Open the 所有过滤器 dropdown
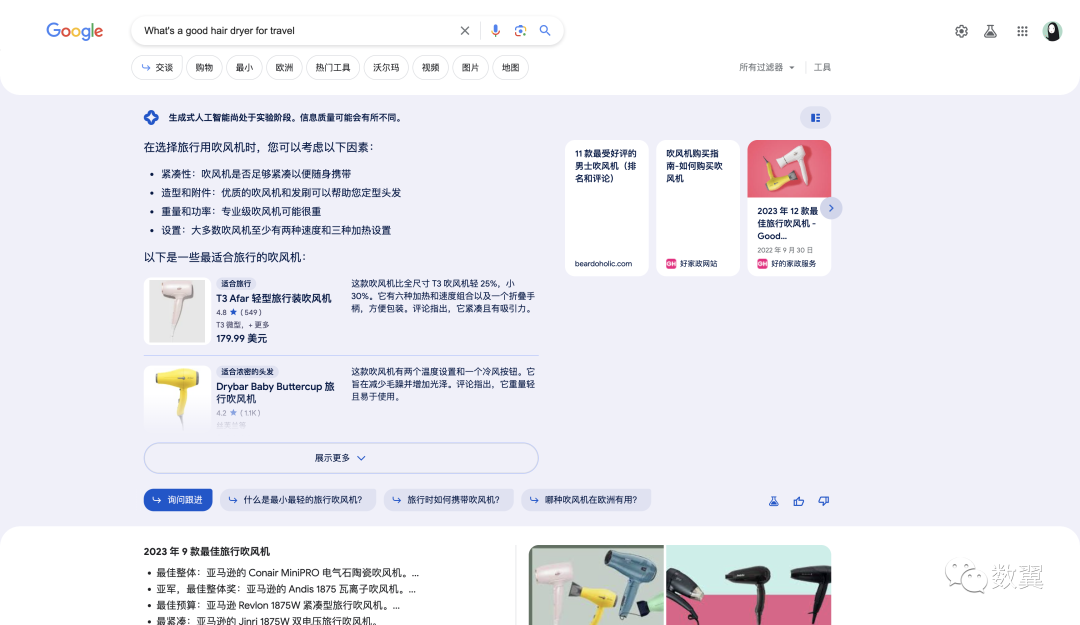This screenshot has height=625, width=1080. (767, 68)
